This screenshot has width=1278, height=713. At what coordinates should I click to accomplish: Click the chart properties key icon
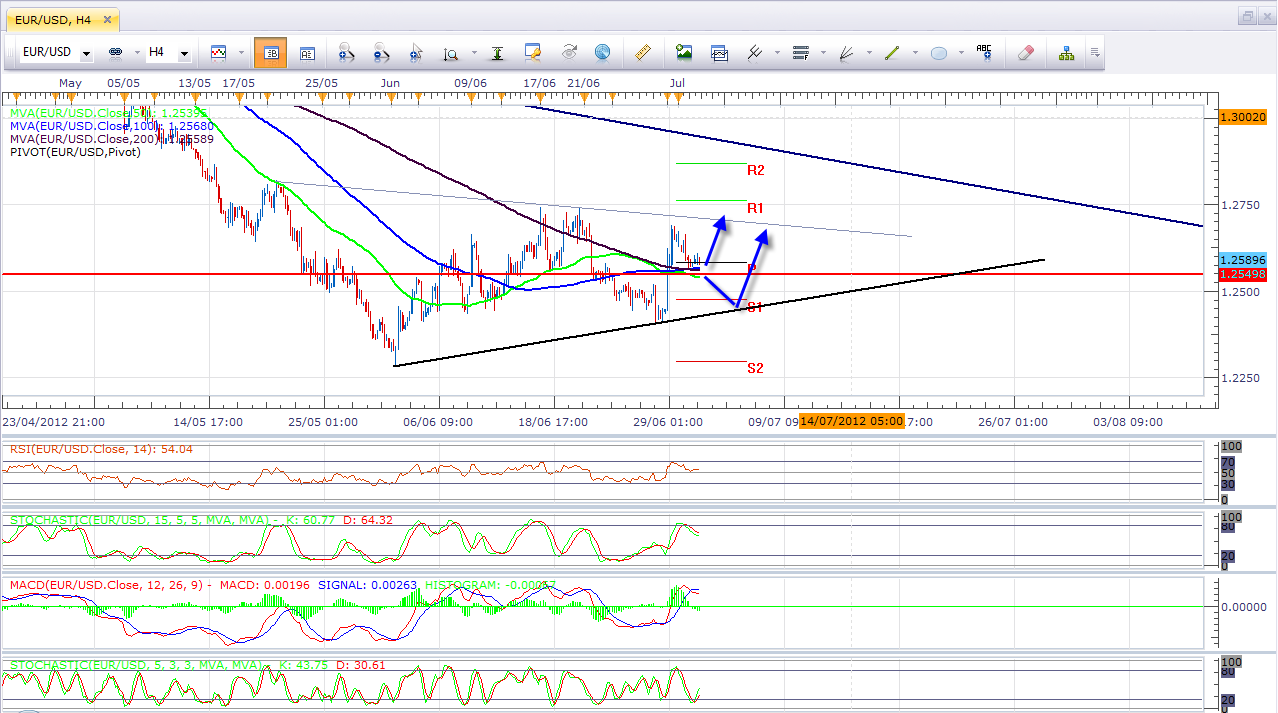(533, 52)
